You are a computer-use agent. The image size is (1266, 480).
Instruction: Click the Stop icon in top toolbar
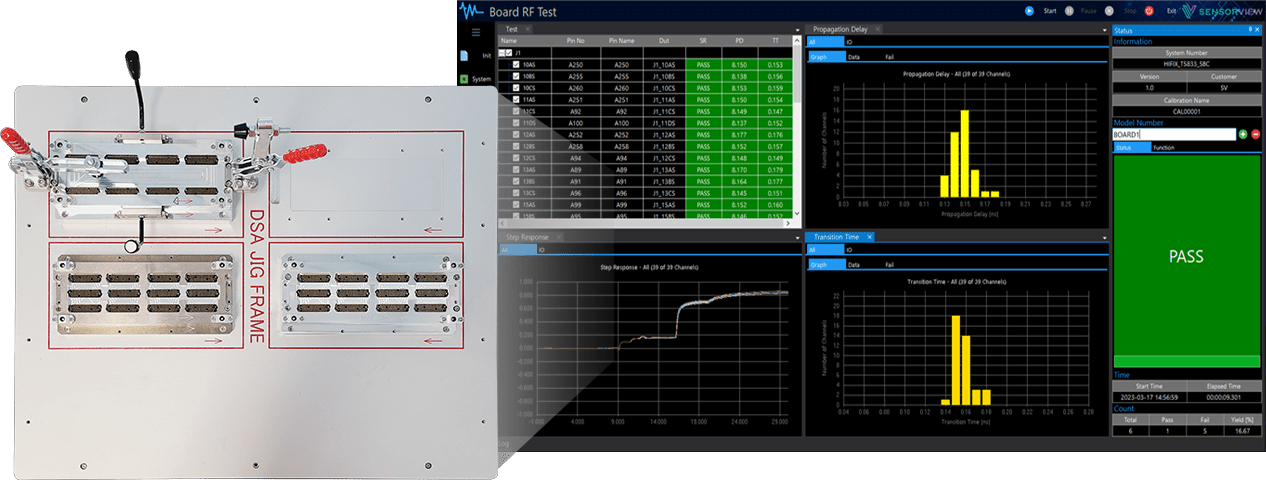point(1109,12)
